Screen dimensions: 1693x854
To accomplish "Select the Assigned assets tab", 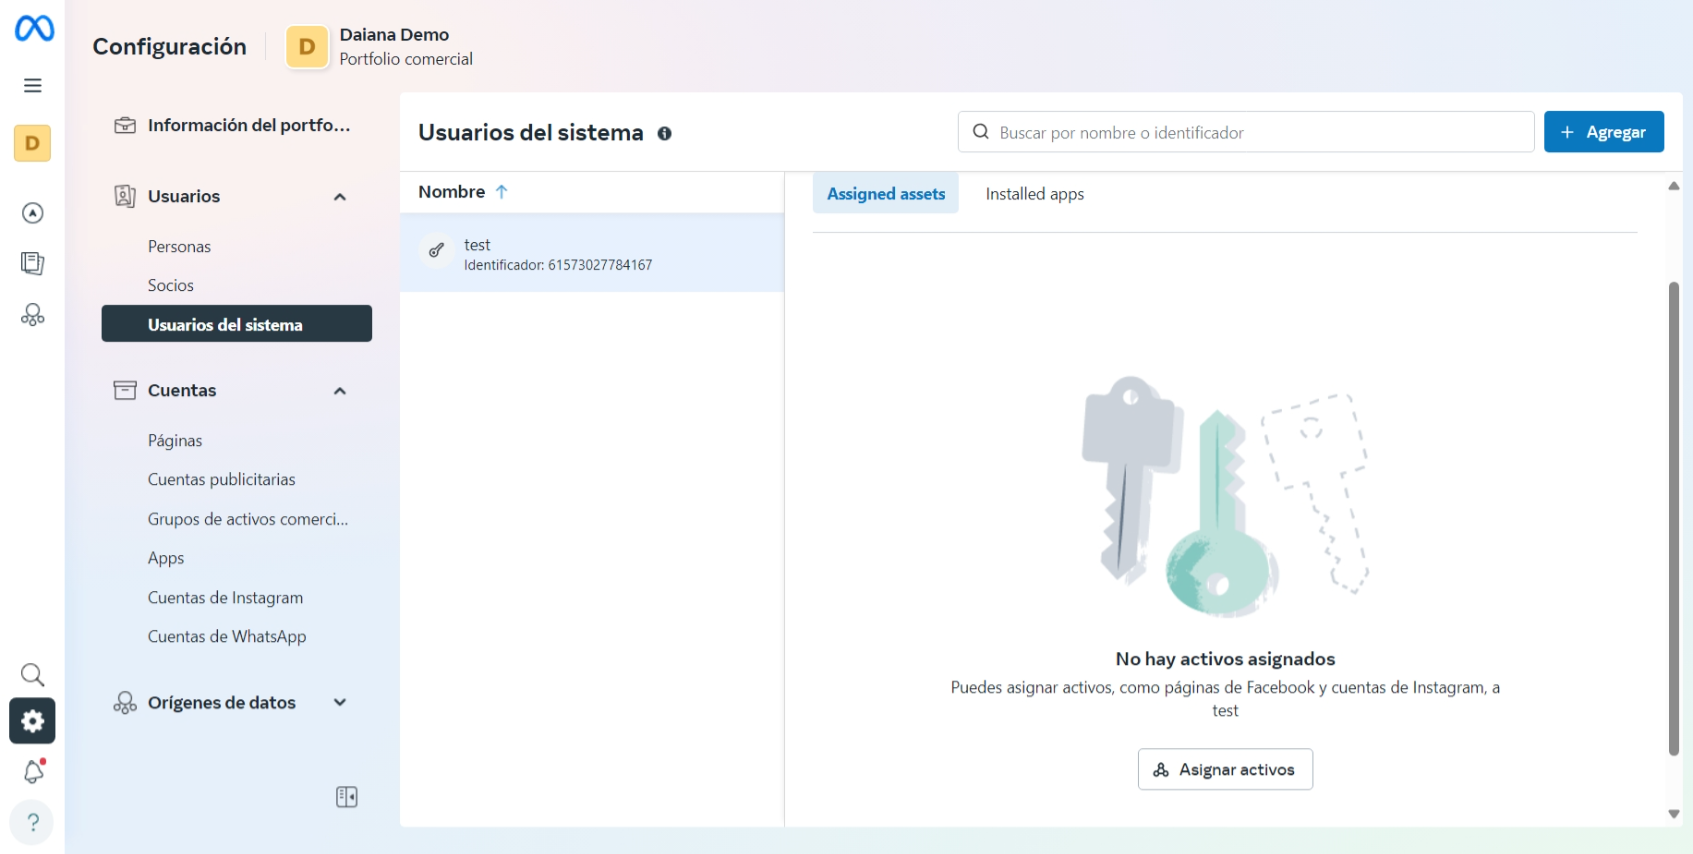I will (885, 194).
